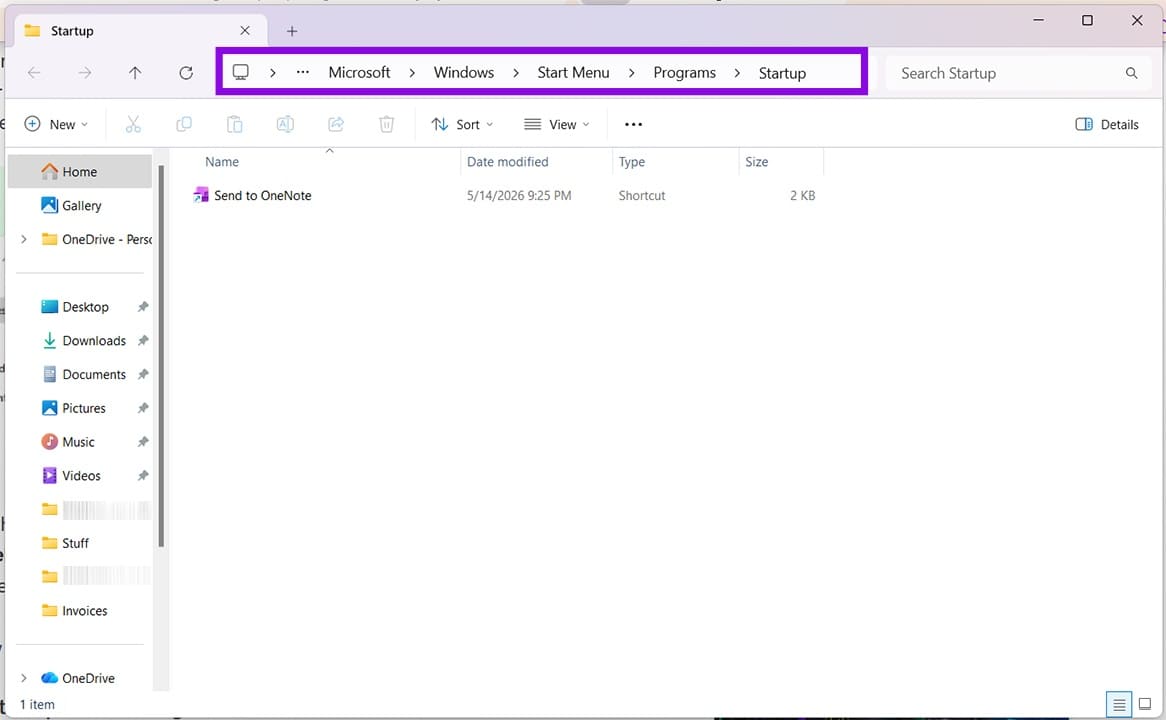Toggle the Details pane button
The image size is (1166, 720).
coord(1107,124)
